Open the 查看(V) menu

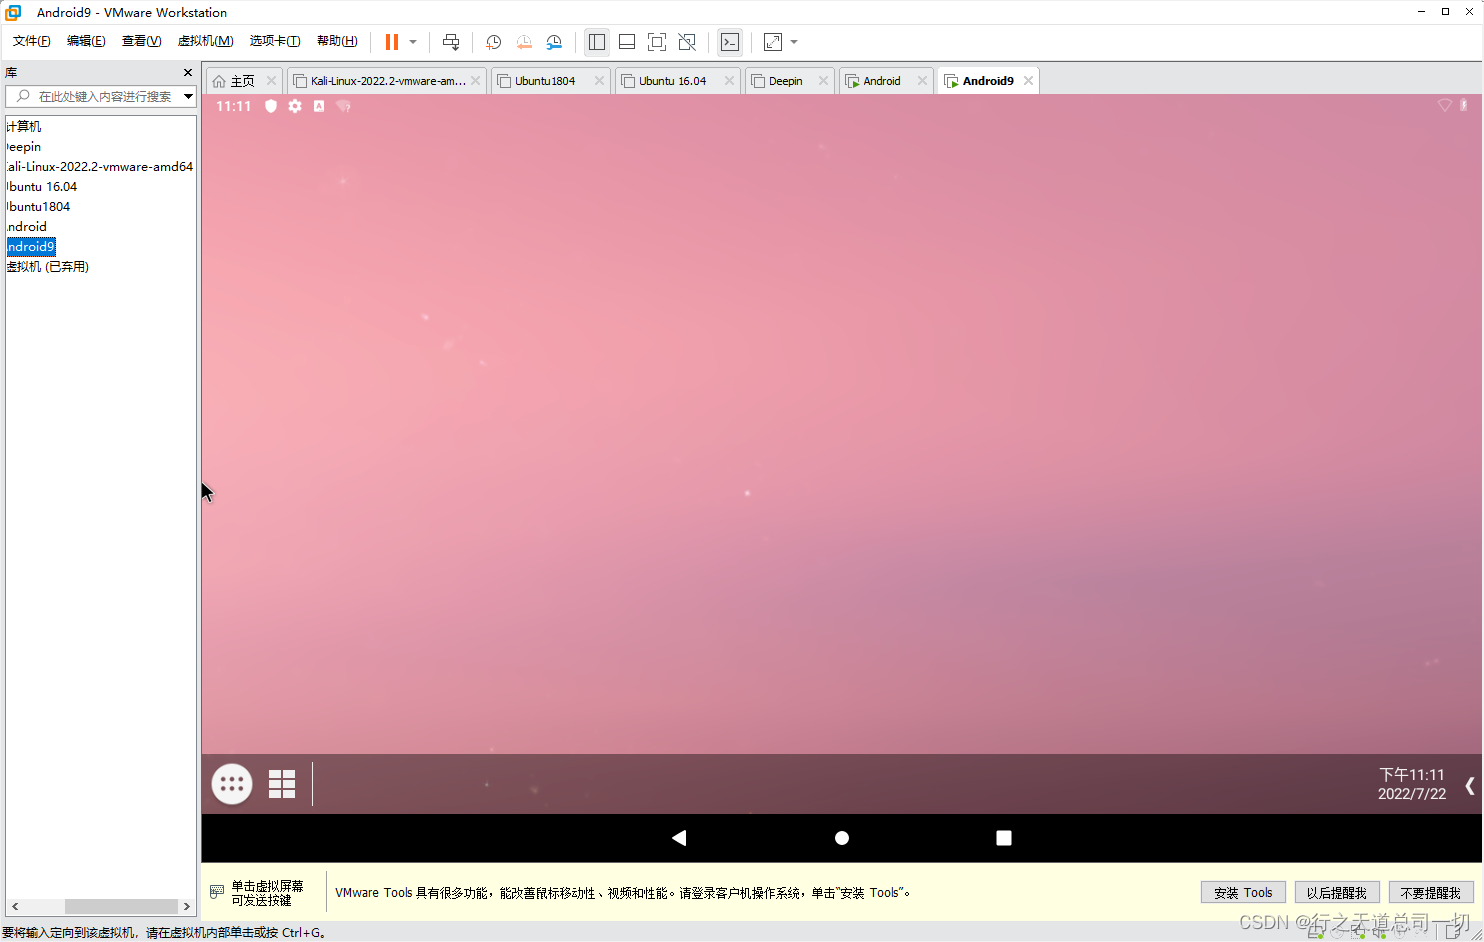[x=141, y=41]
